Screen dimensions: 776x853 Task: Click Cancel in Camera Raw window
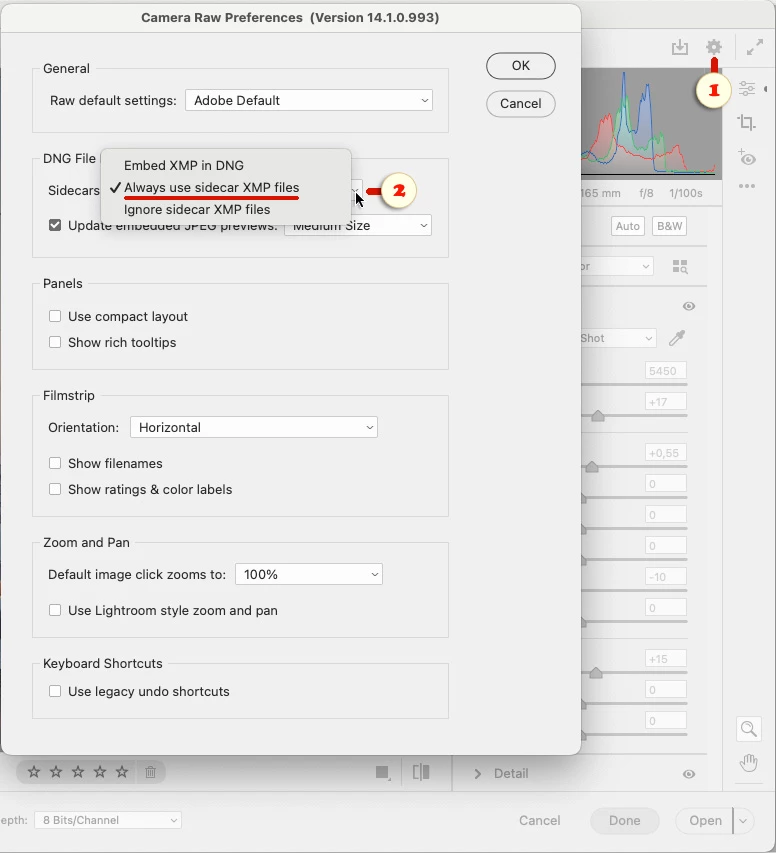[x=539, y=820]
